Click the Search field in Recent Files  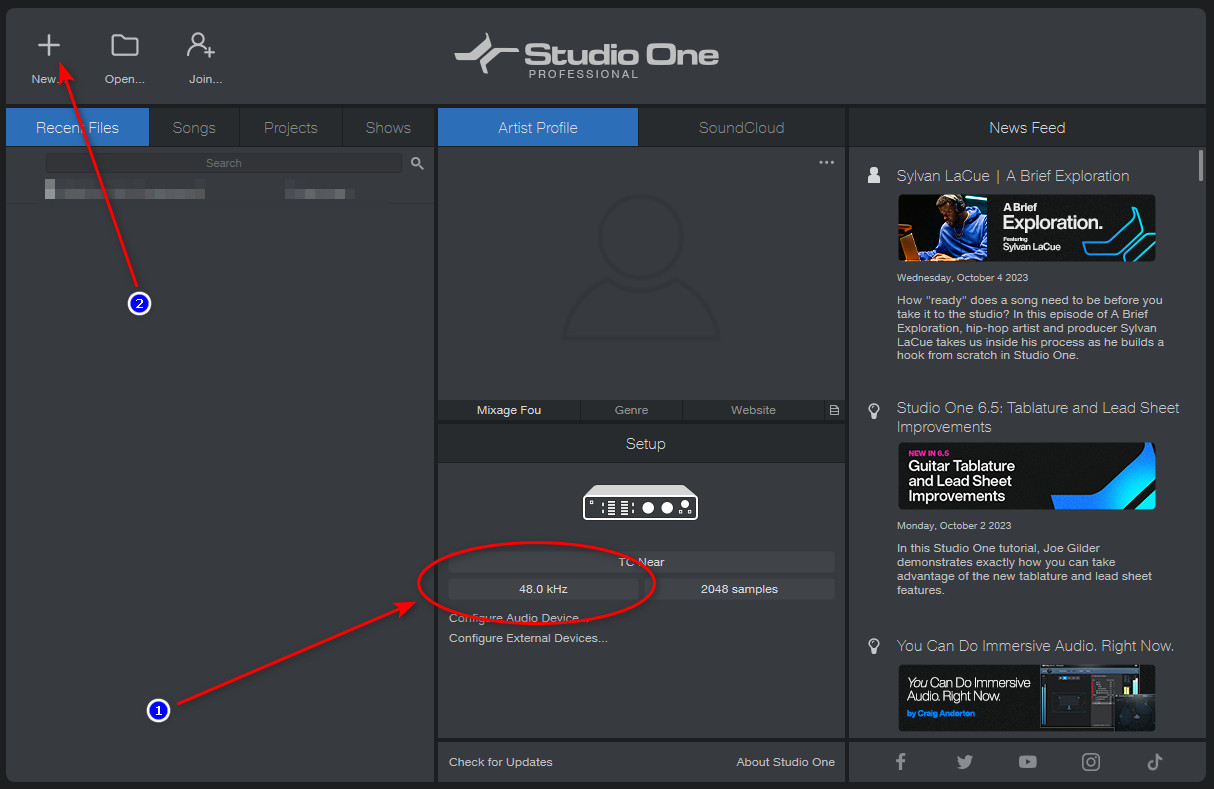[x=224, y=163]
